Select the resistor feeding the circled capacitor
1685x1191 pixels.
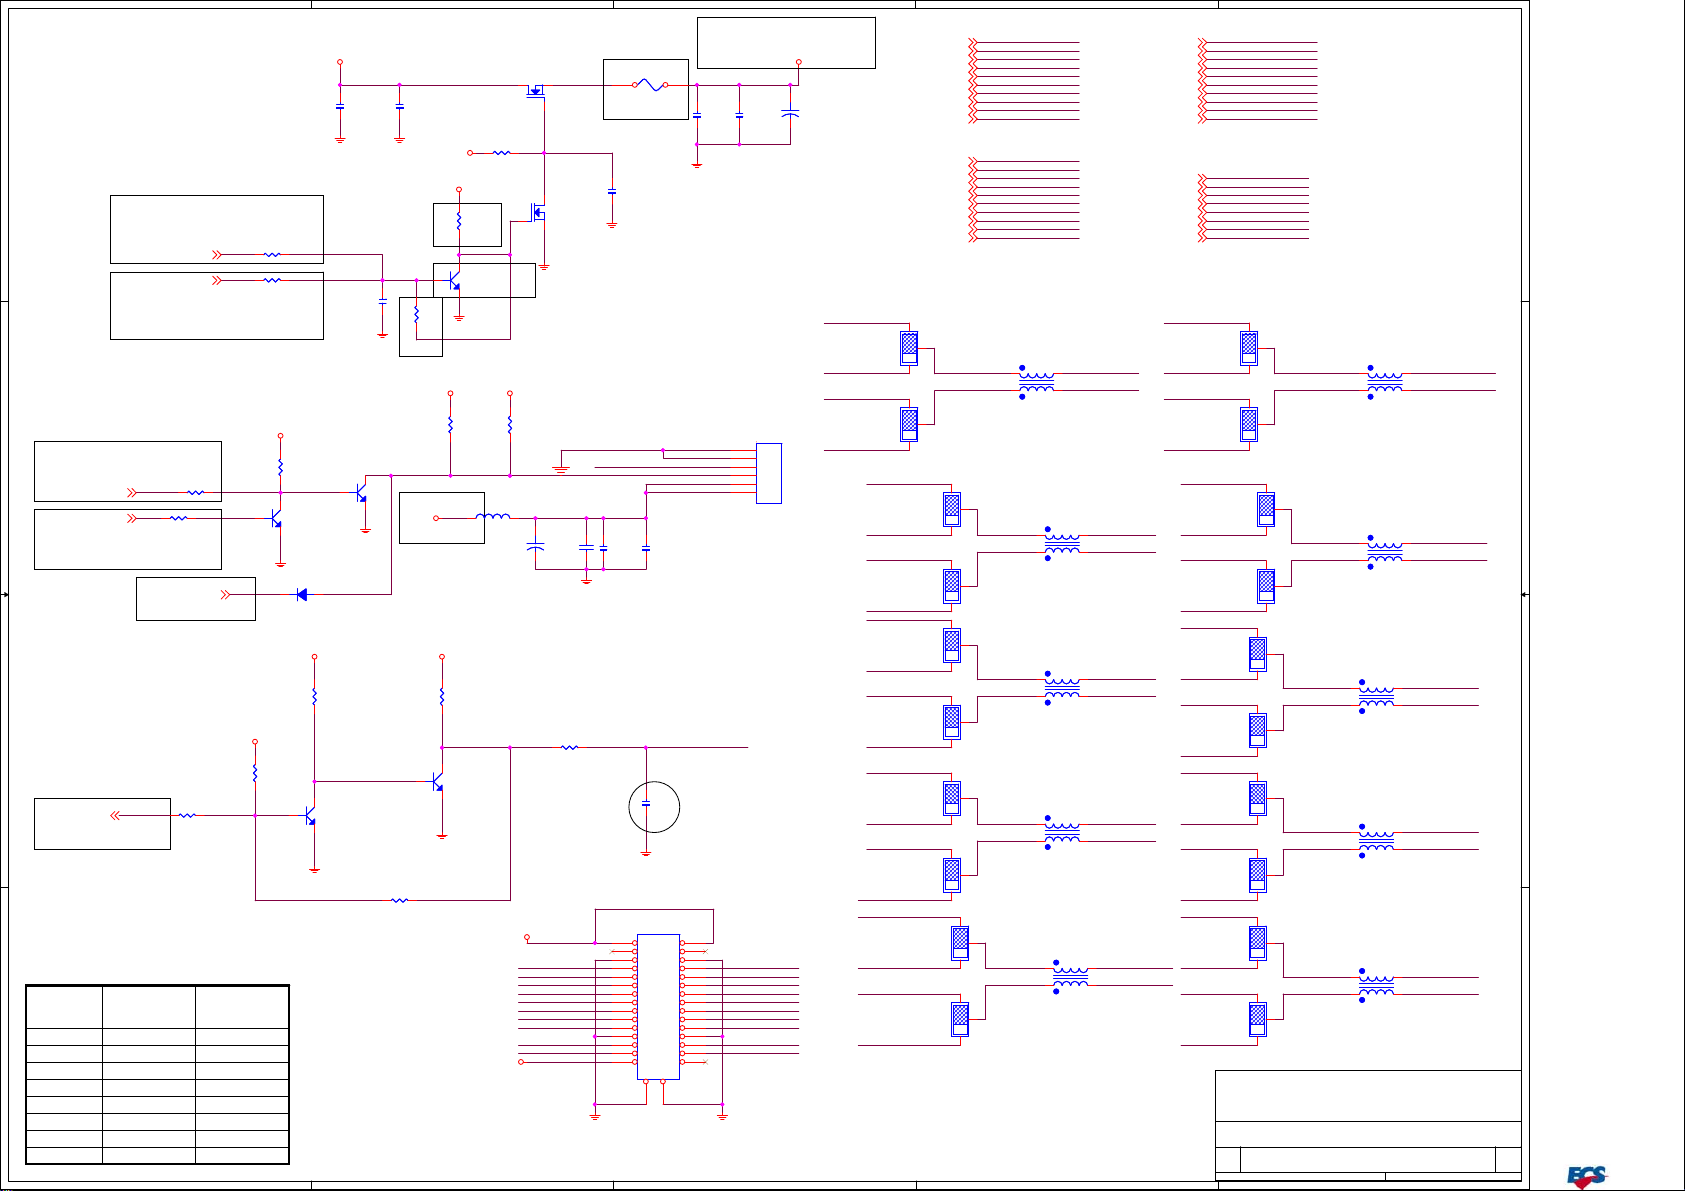569,747
